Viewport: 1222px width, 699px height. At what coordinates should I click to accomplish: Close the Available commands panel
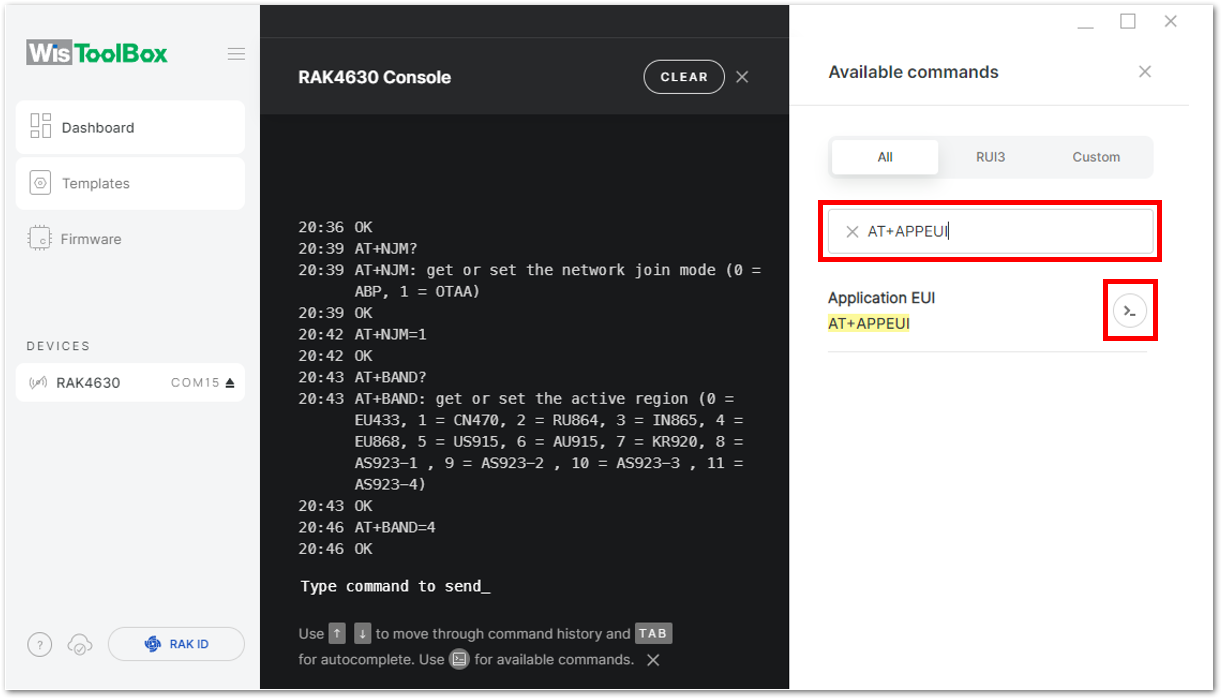(x=1145, y=72)
